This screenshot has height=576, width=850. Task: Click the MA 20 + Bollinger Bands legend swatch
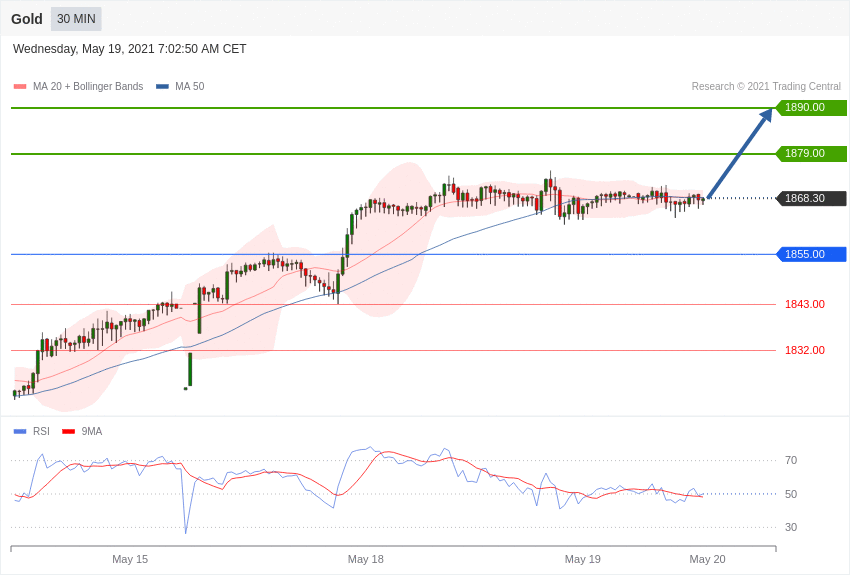coord(20,86)
